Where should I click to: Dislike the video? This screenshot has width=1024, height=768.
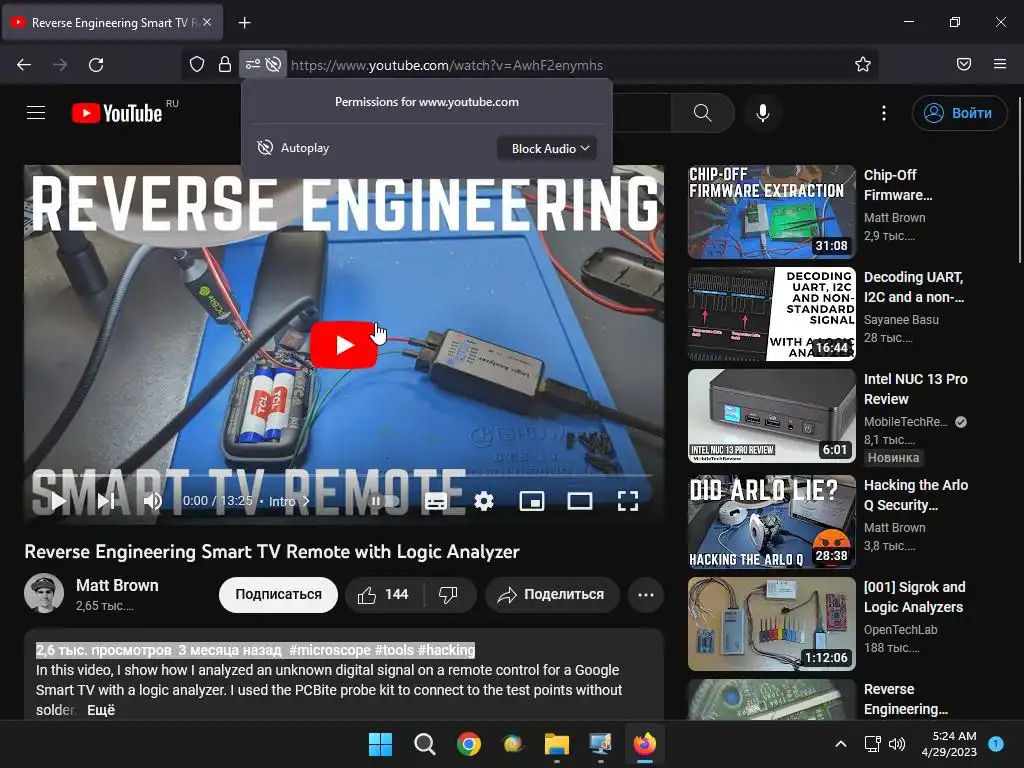pyautogui.click(x=449, y=594)
